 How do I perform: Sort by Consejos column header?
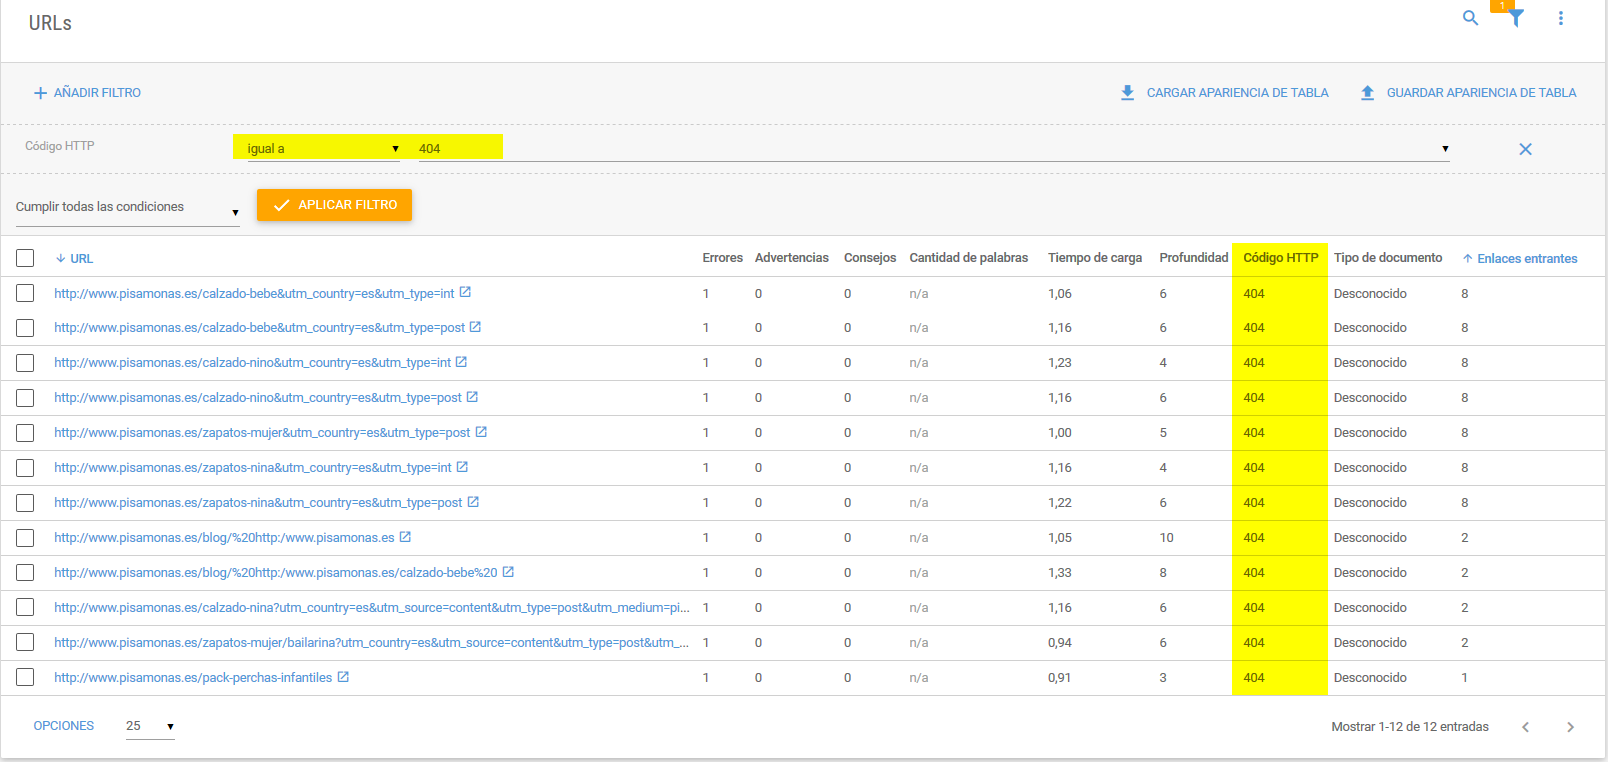869,257
